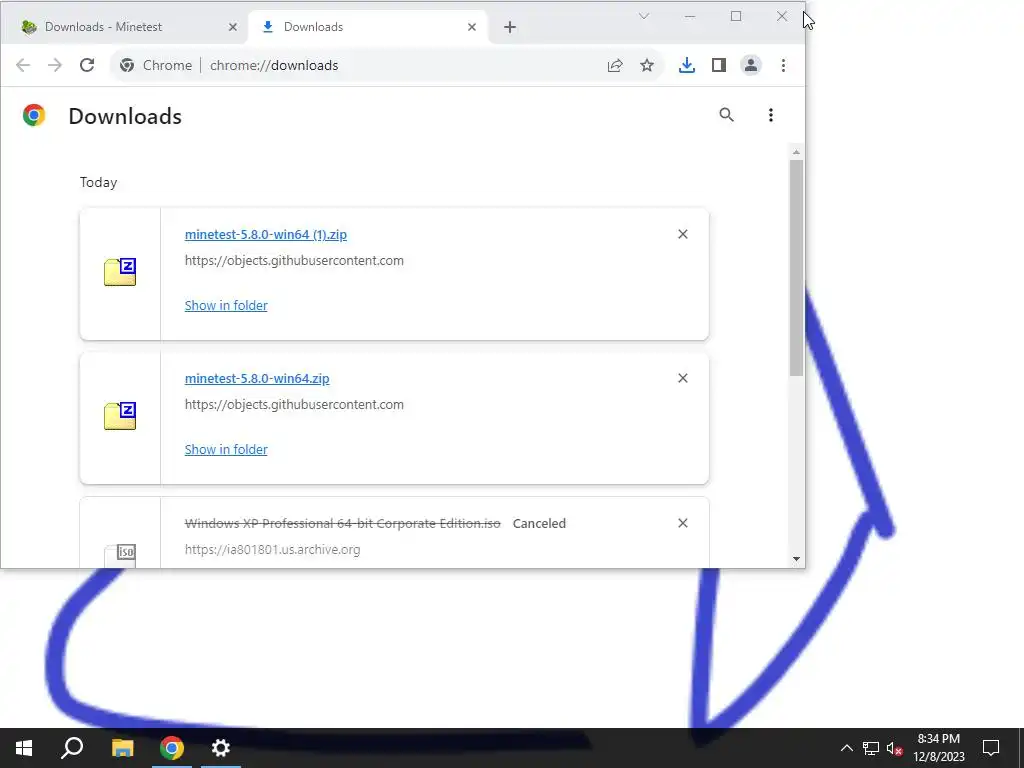Click githubusercontent URL under minetest-5.8.0-win64.zip
1024x768 pixels.
[x=294, y=405]
